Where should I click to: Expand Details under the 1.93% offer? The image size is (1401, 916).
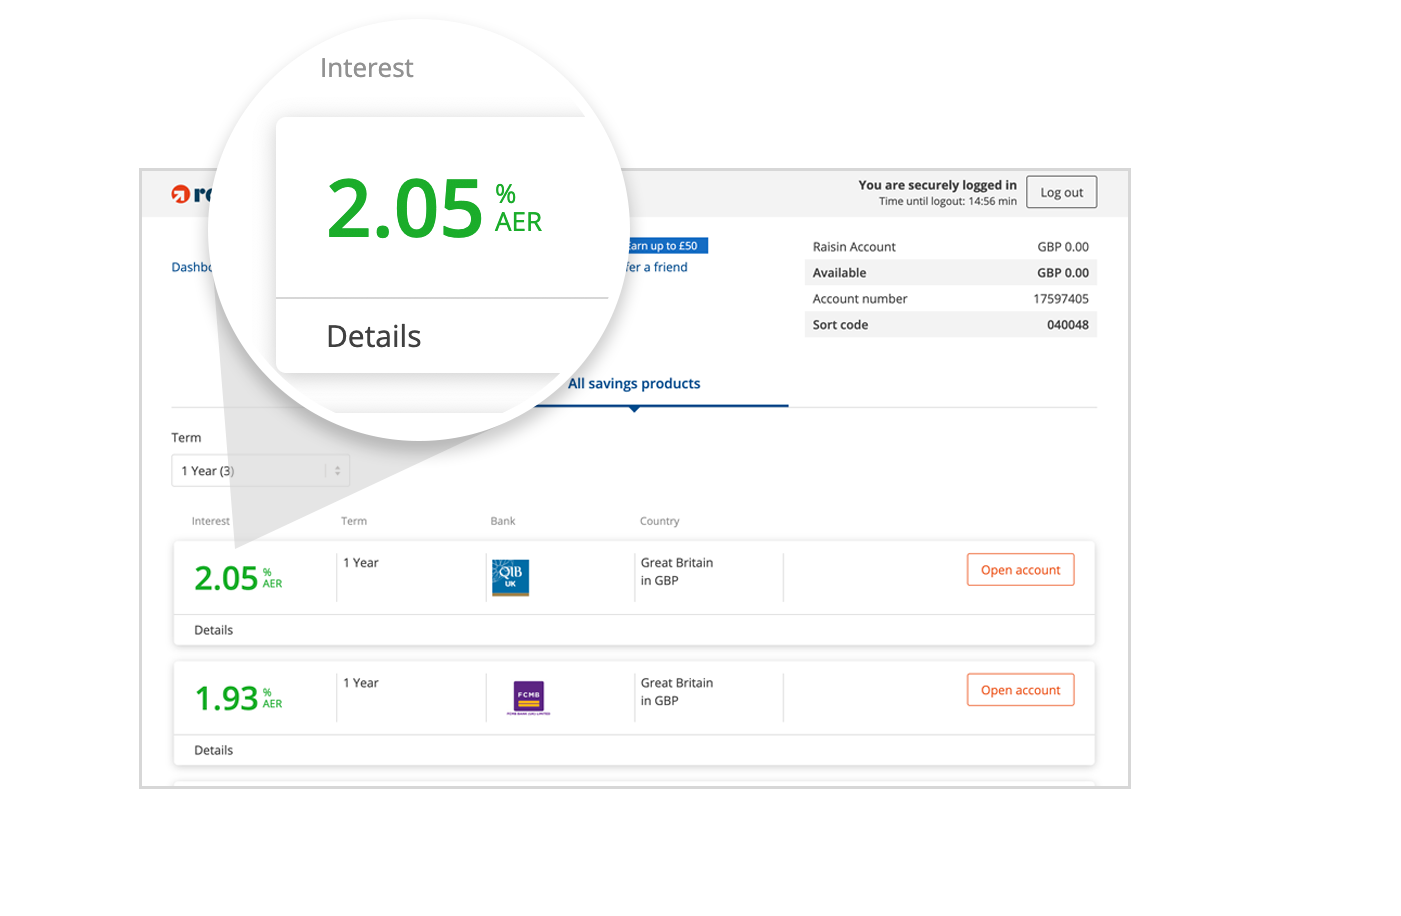213,750
